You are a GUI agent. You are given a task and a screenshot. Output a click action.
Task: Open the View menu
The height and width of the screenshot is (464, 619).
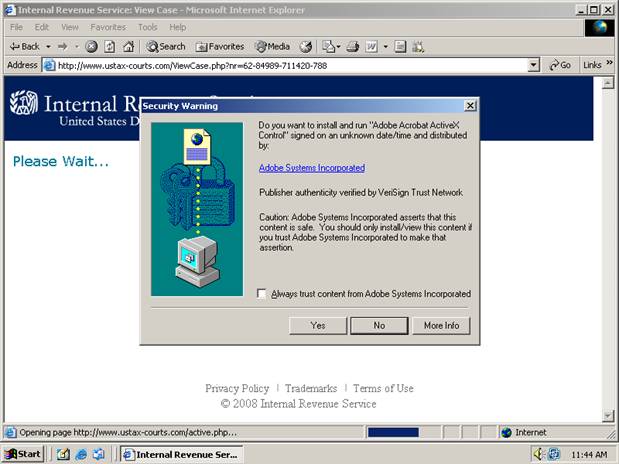click(x=69, y=27)
